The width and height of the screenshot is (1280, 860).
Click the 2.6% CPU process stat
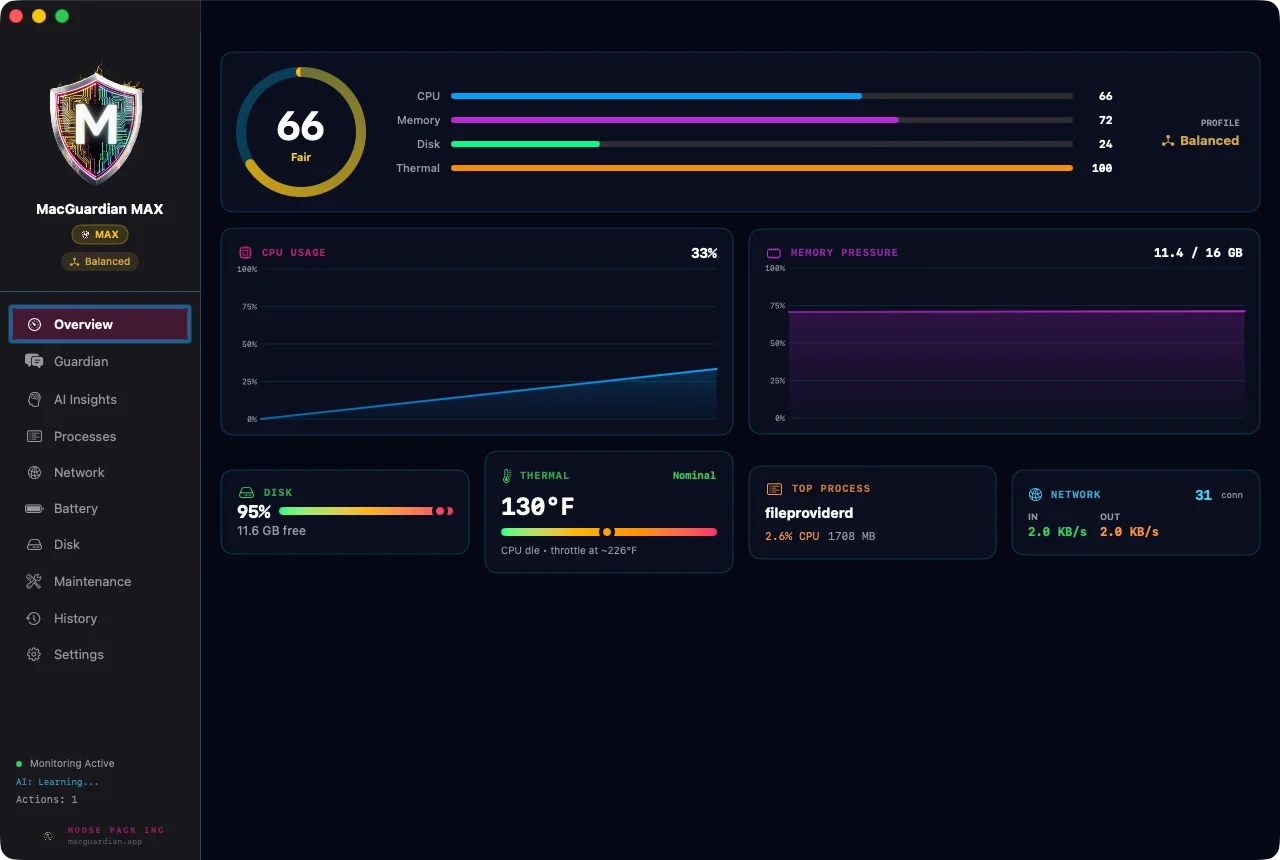tap(792, 537)
